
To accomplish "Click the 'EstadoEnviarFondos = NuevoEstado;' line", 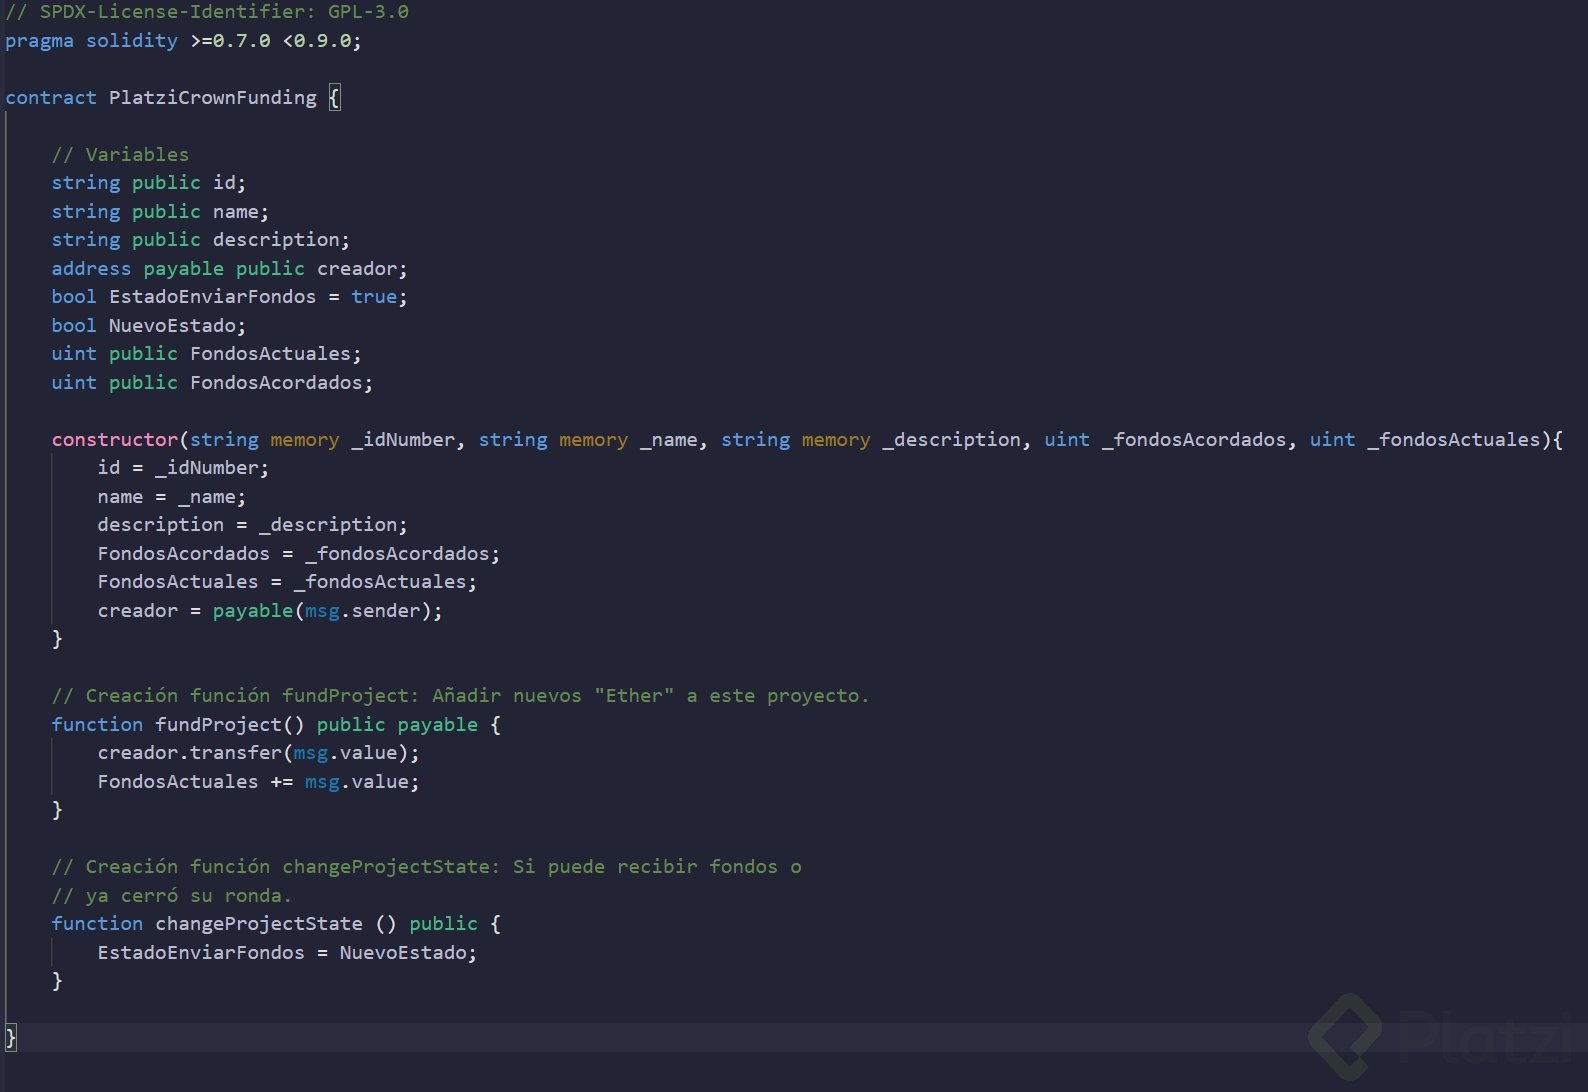I will (x=287, y=953).
